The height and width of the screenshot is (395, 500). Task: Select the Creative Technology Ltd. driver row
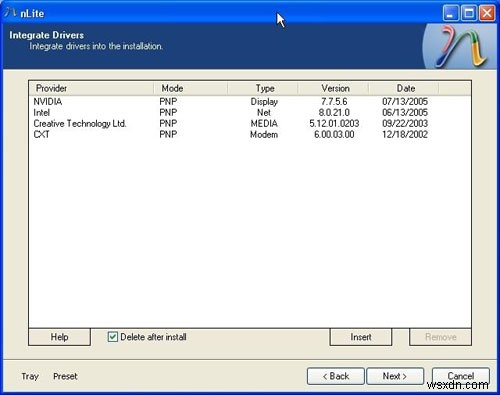[250, 123]
